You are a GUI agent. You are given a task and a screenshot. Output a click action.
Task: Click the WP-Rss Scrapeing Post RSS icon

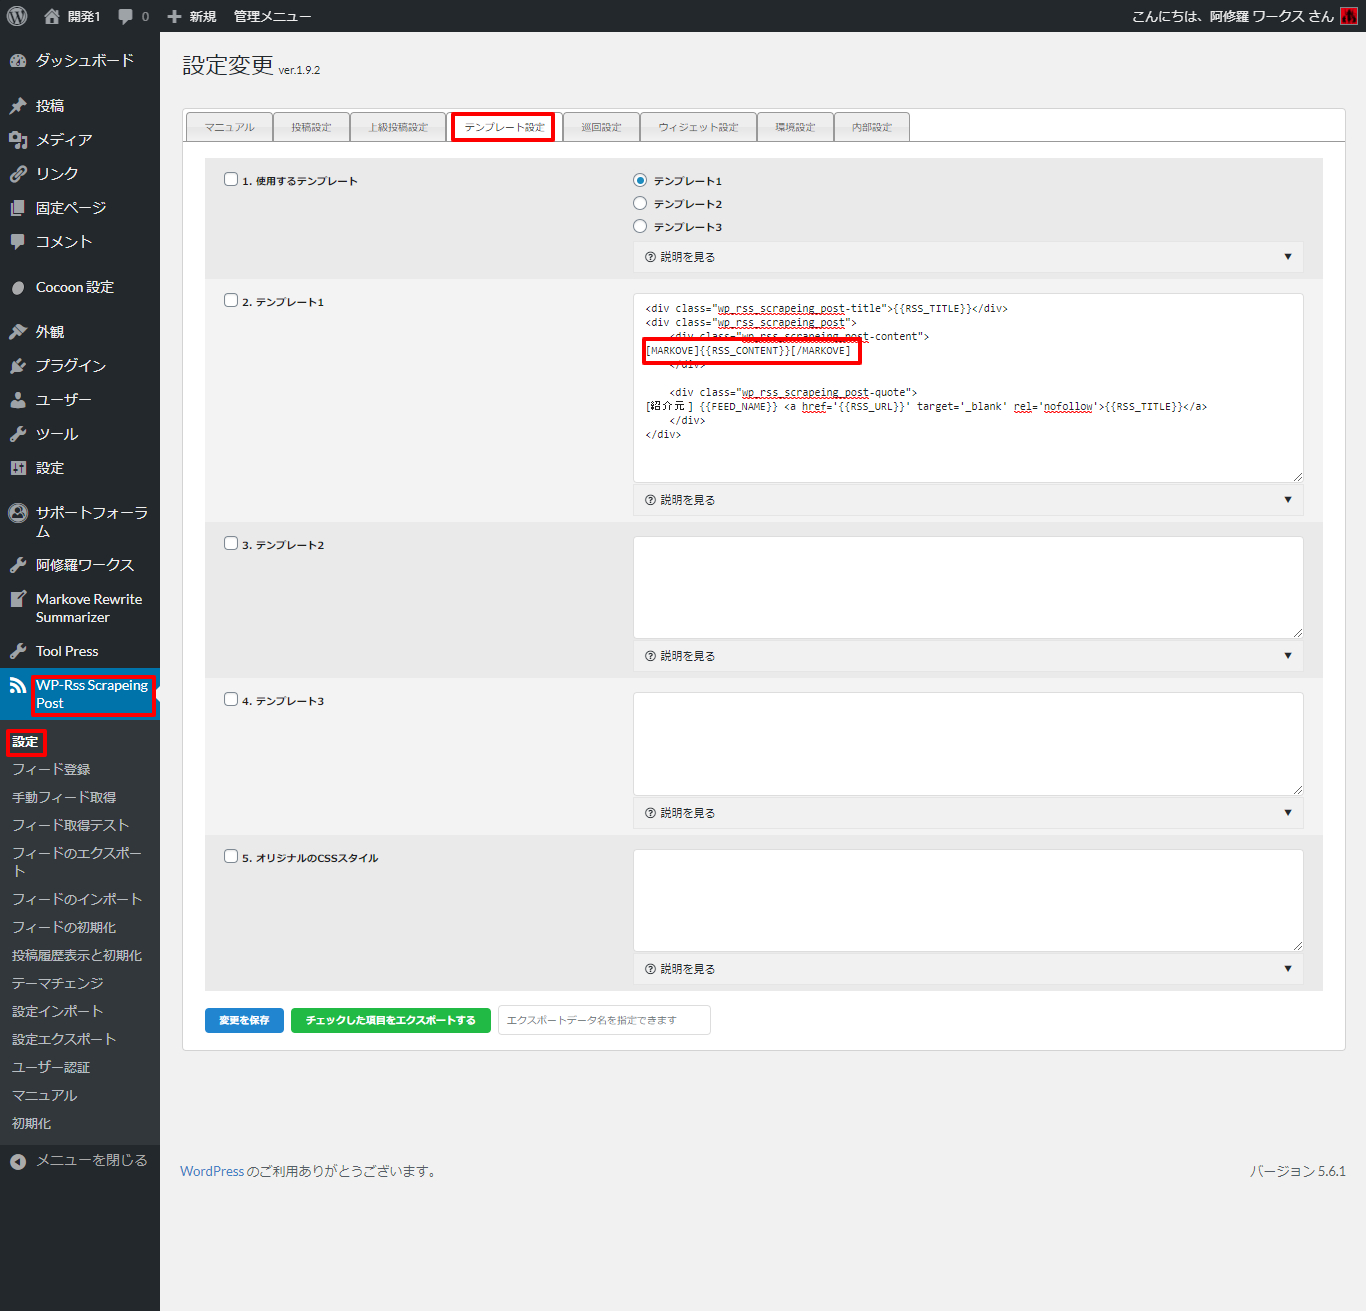tap(18, 685)
